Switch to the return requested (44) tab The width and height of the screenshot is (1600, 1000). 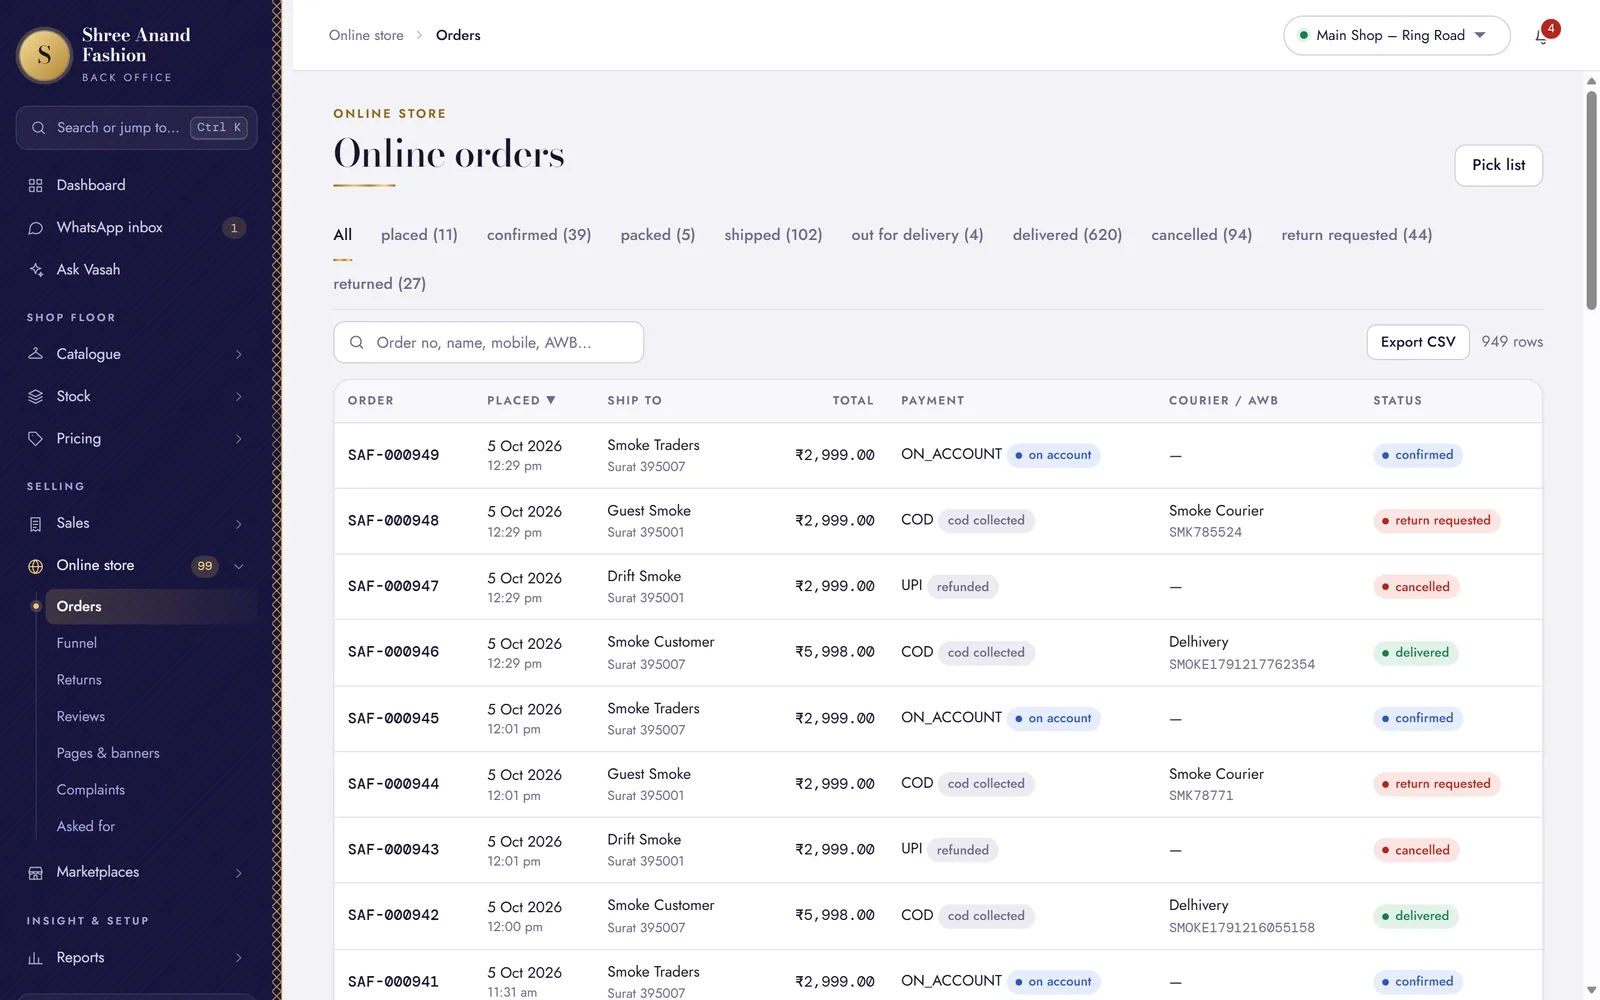pos(1356,235)
